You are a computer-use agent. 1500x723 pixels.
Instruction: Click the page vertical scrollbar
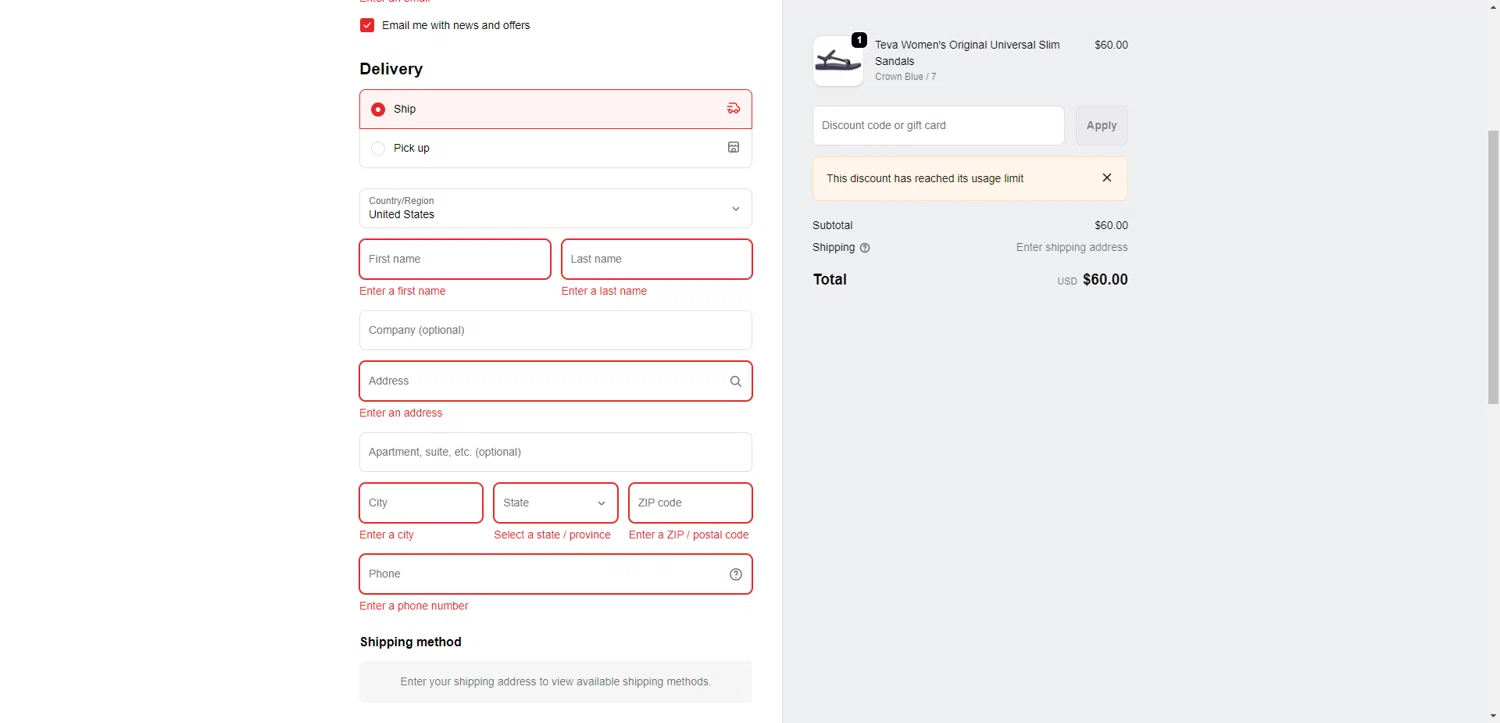tap(1493, 265)
